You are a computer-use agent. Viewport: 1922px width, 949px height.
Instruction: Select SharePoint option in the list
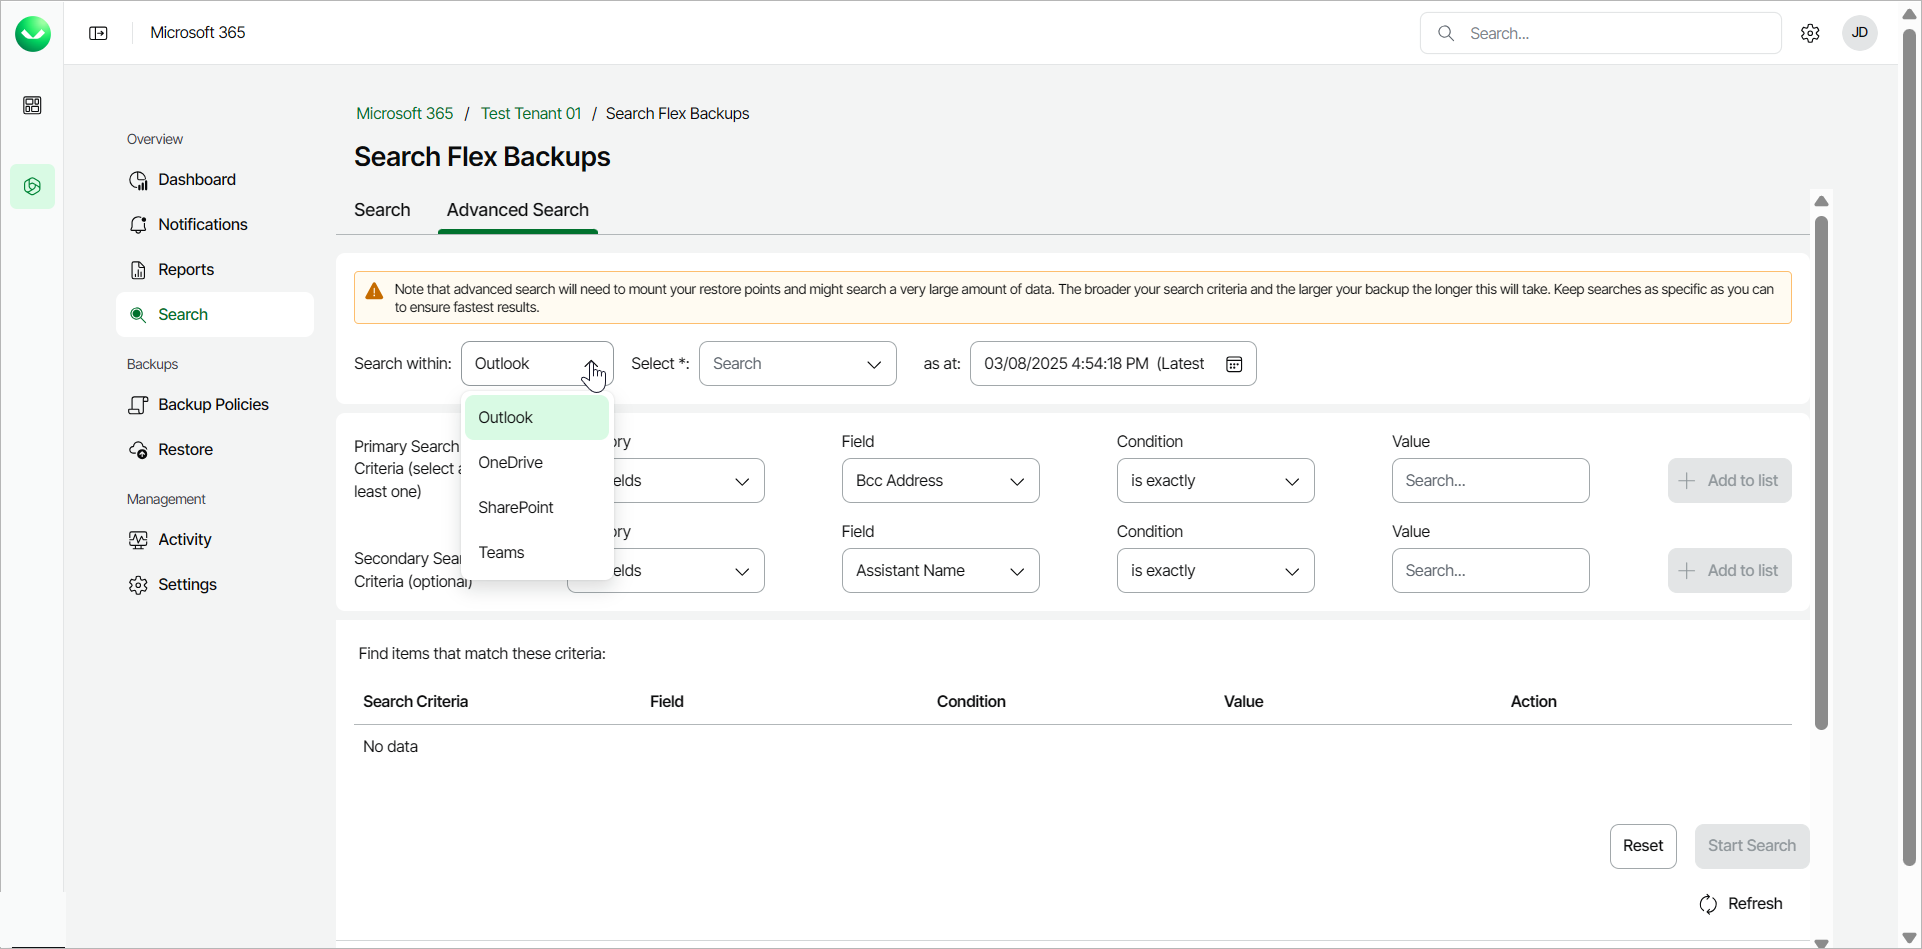[515, 508]
